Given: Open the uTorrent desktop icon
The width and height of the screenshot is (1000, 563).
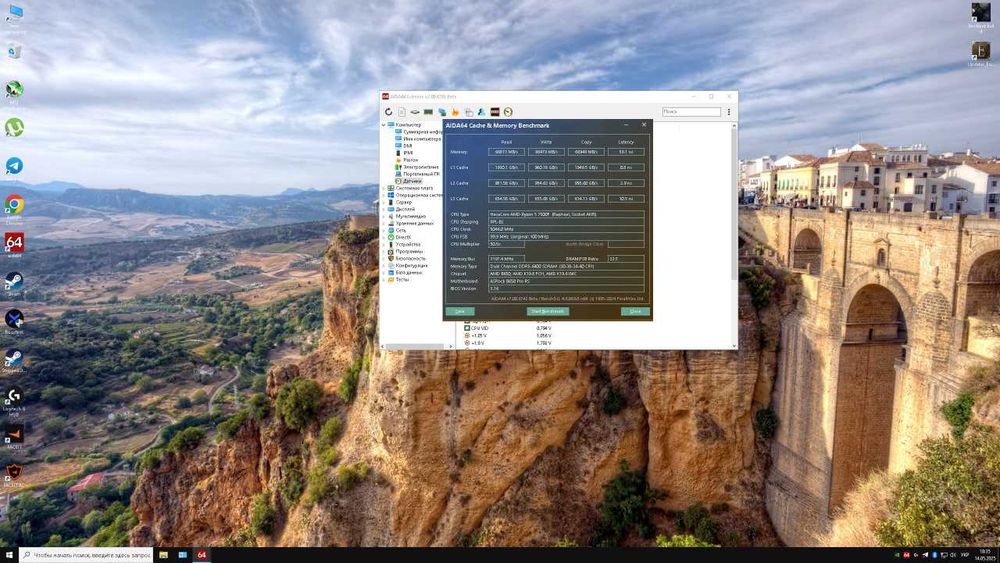Looking at the screenshot, I should click(14, 128).
